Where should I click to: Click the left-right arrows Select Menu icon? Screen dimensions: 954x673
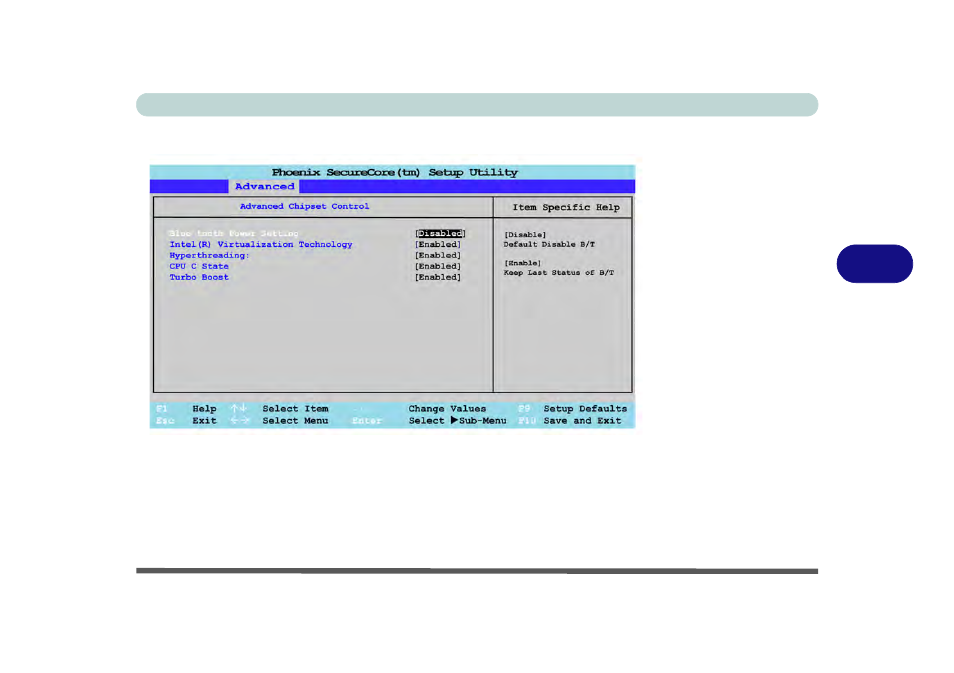[x=237, y=421]
